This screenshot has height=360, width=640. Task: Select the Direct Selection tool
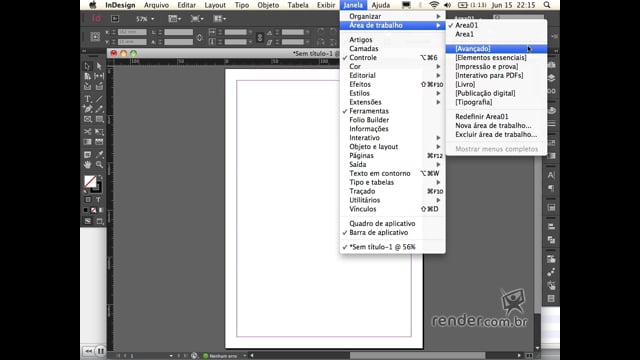click(99, 66)
